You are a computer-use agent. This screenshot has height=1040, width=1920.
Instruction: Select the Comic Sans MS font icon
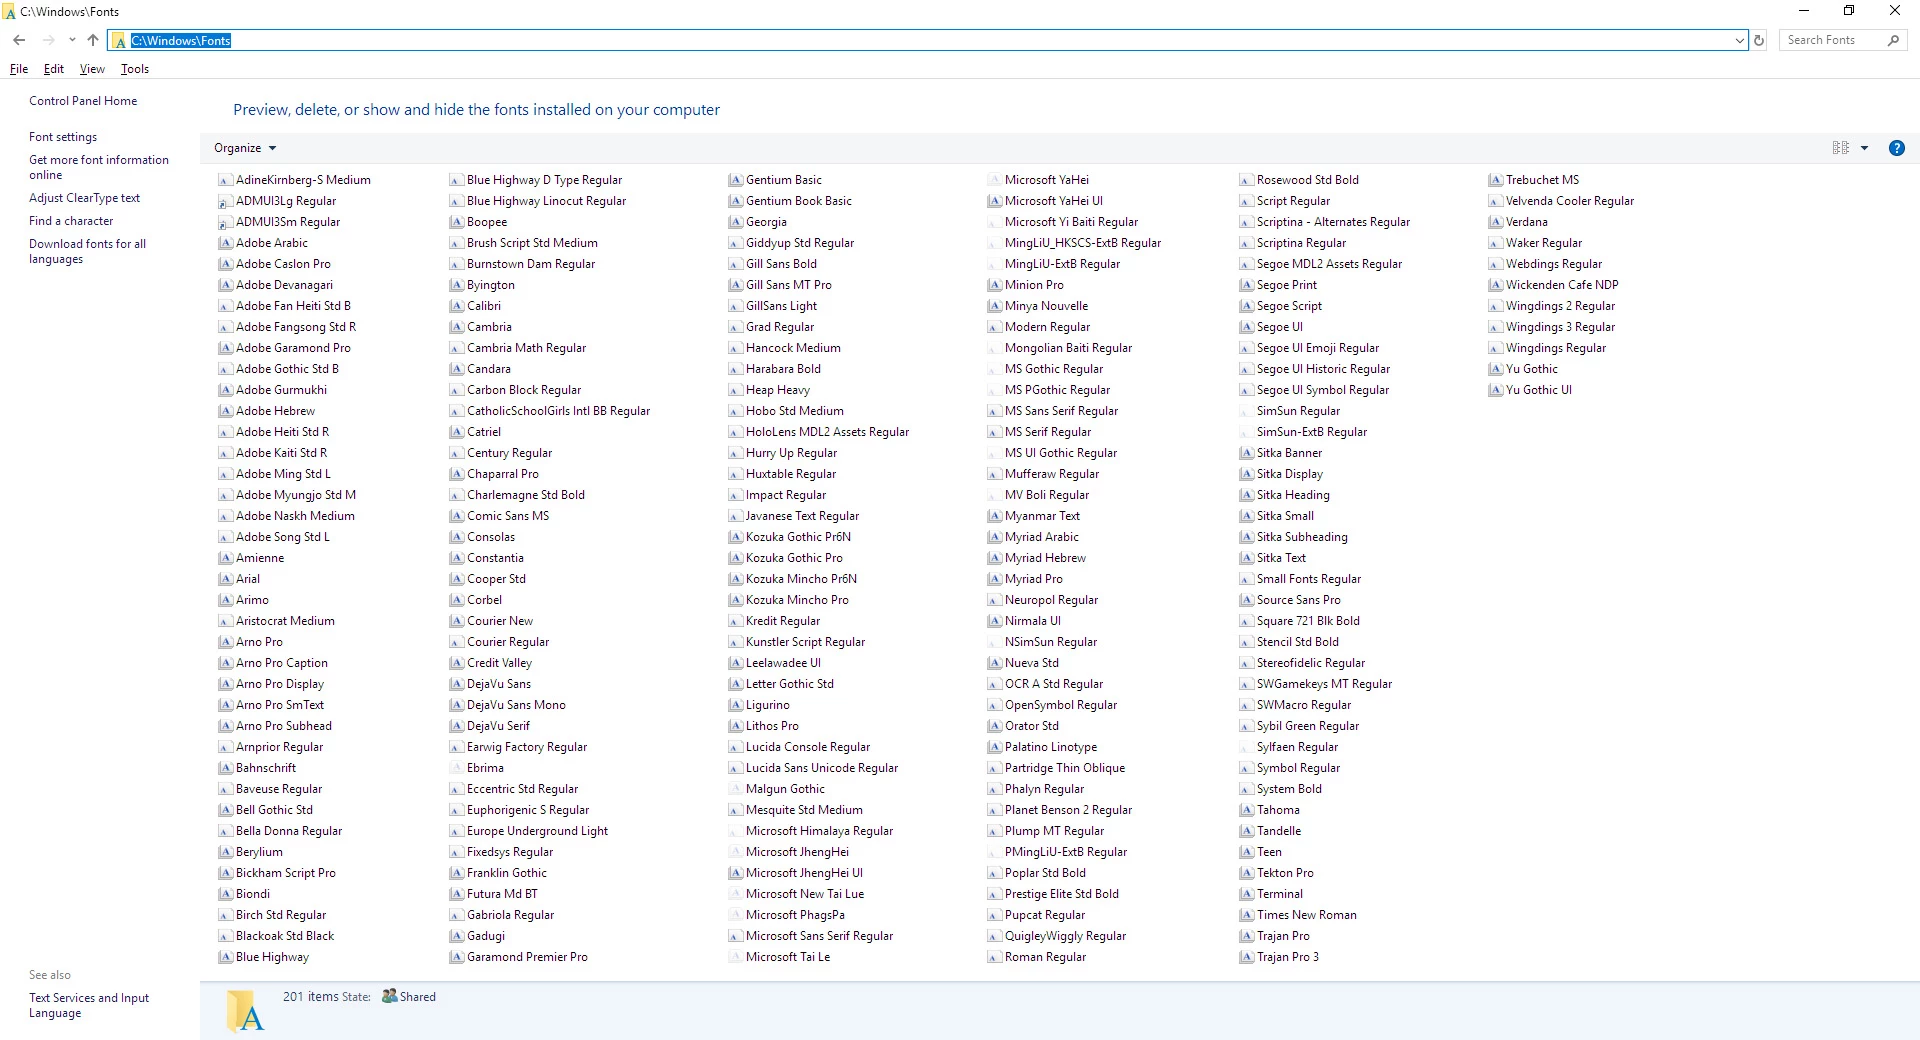click(x=457, y=516)
